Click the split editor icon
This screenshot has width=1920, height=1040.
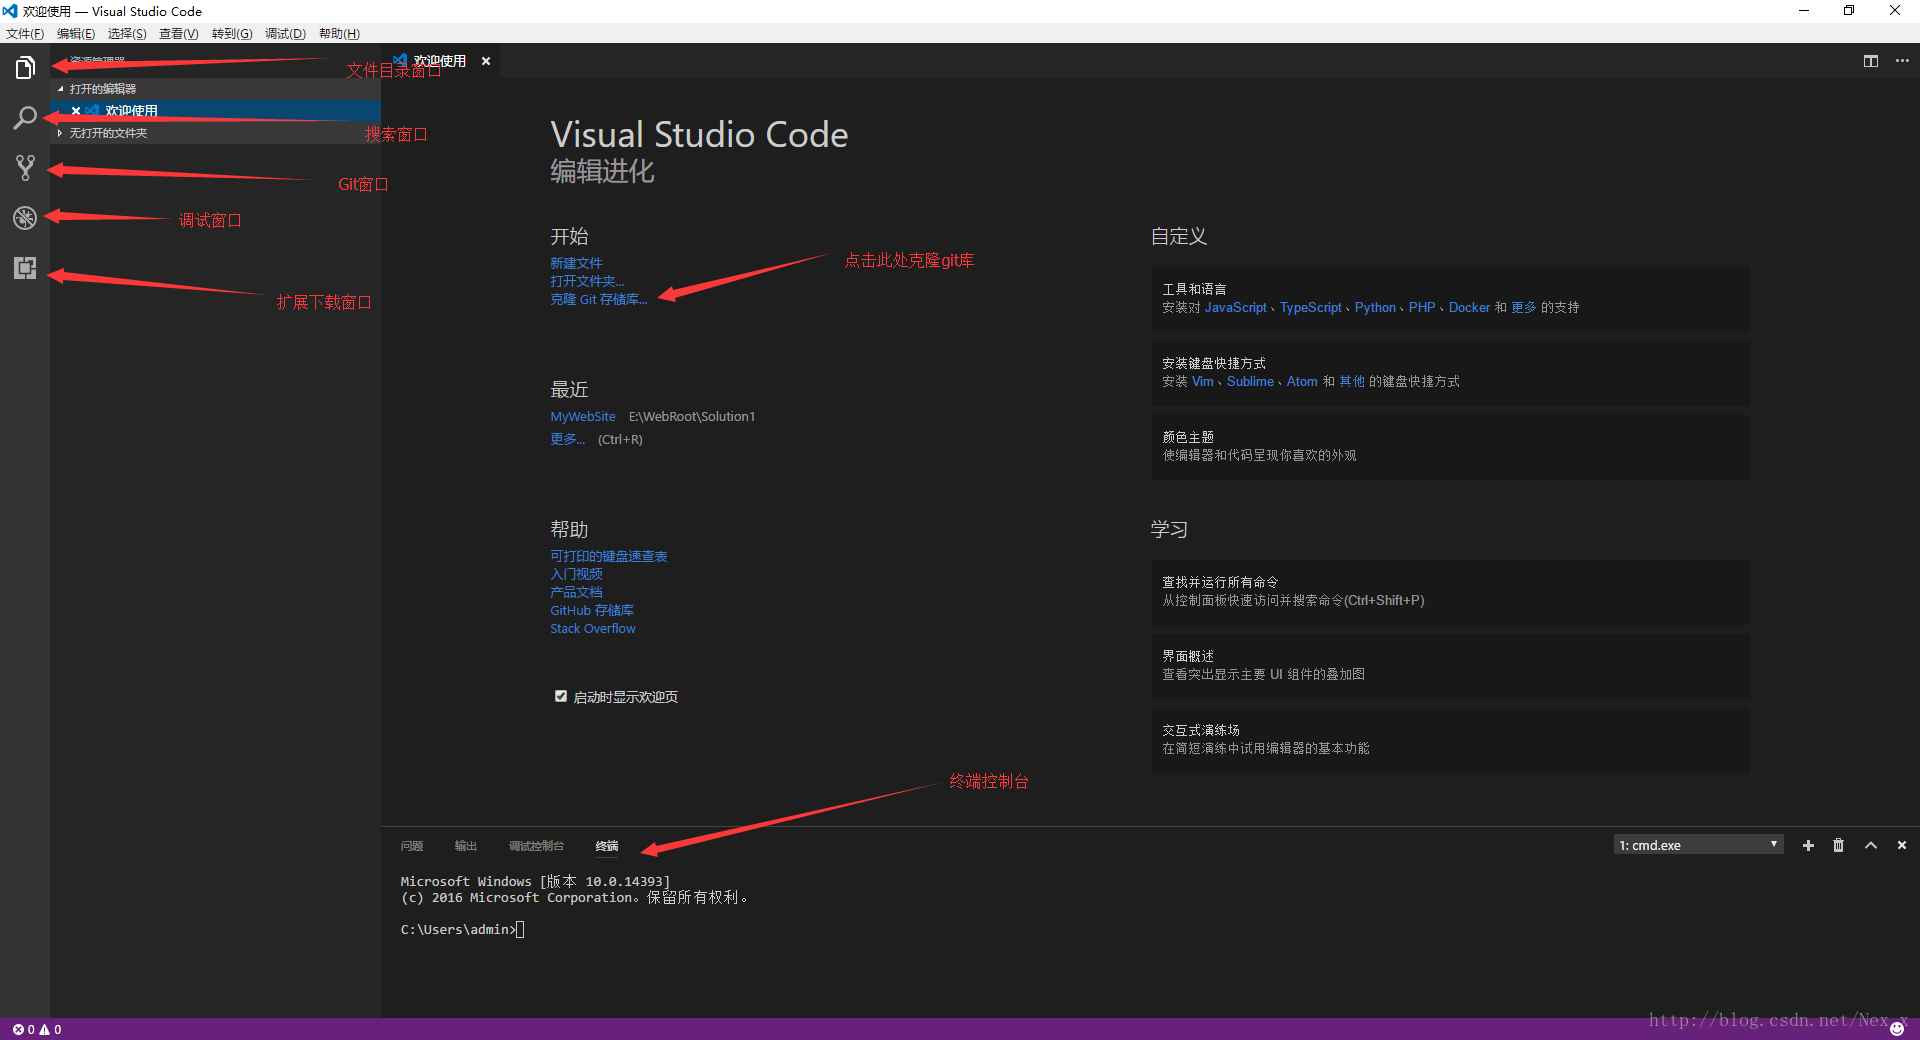(x=1871, y=61)
